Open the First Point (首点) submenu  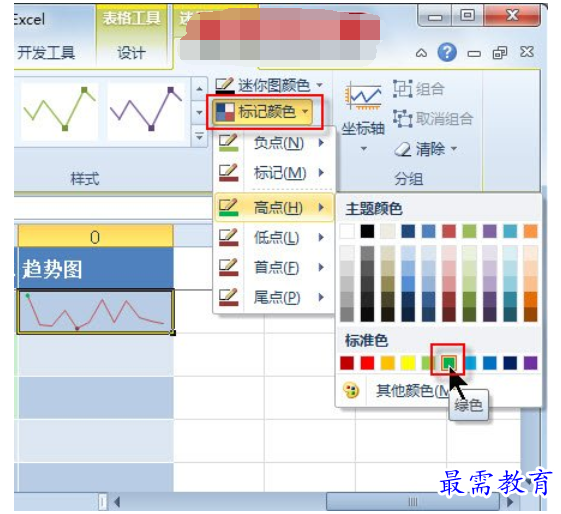click(274, 267)
